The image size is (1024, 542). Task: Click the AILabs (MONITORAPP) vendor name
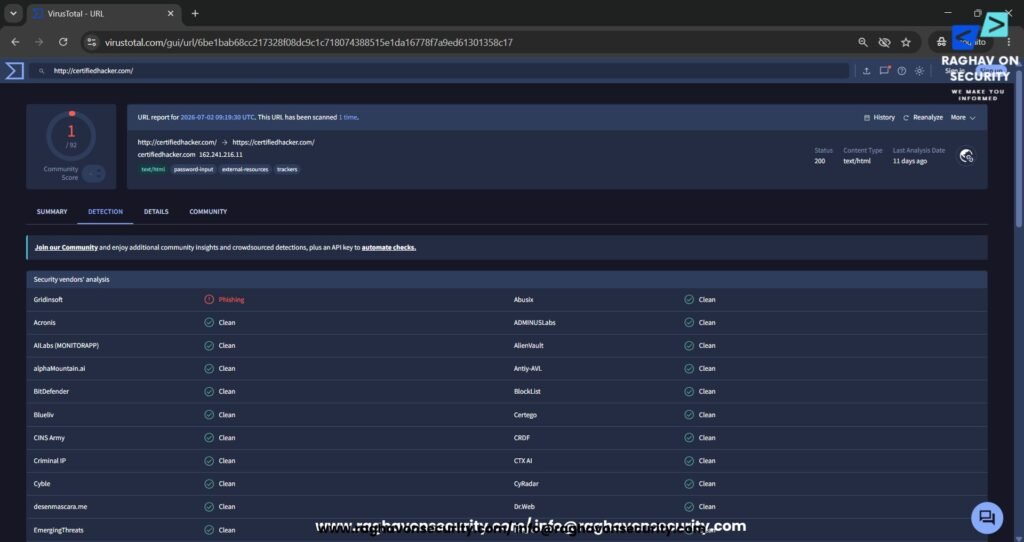(x=66, y=345)
